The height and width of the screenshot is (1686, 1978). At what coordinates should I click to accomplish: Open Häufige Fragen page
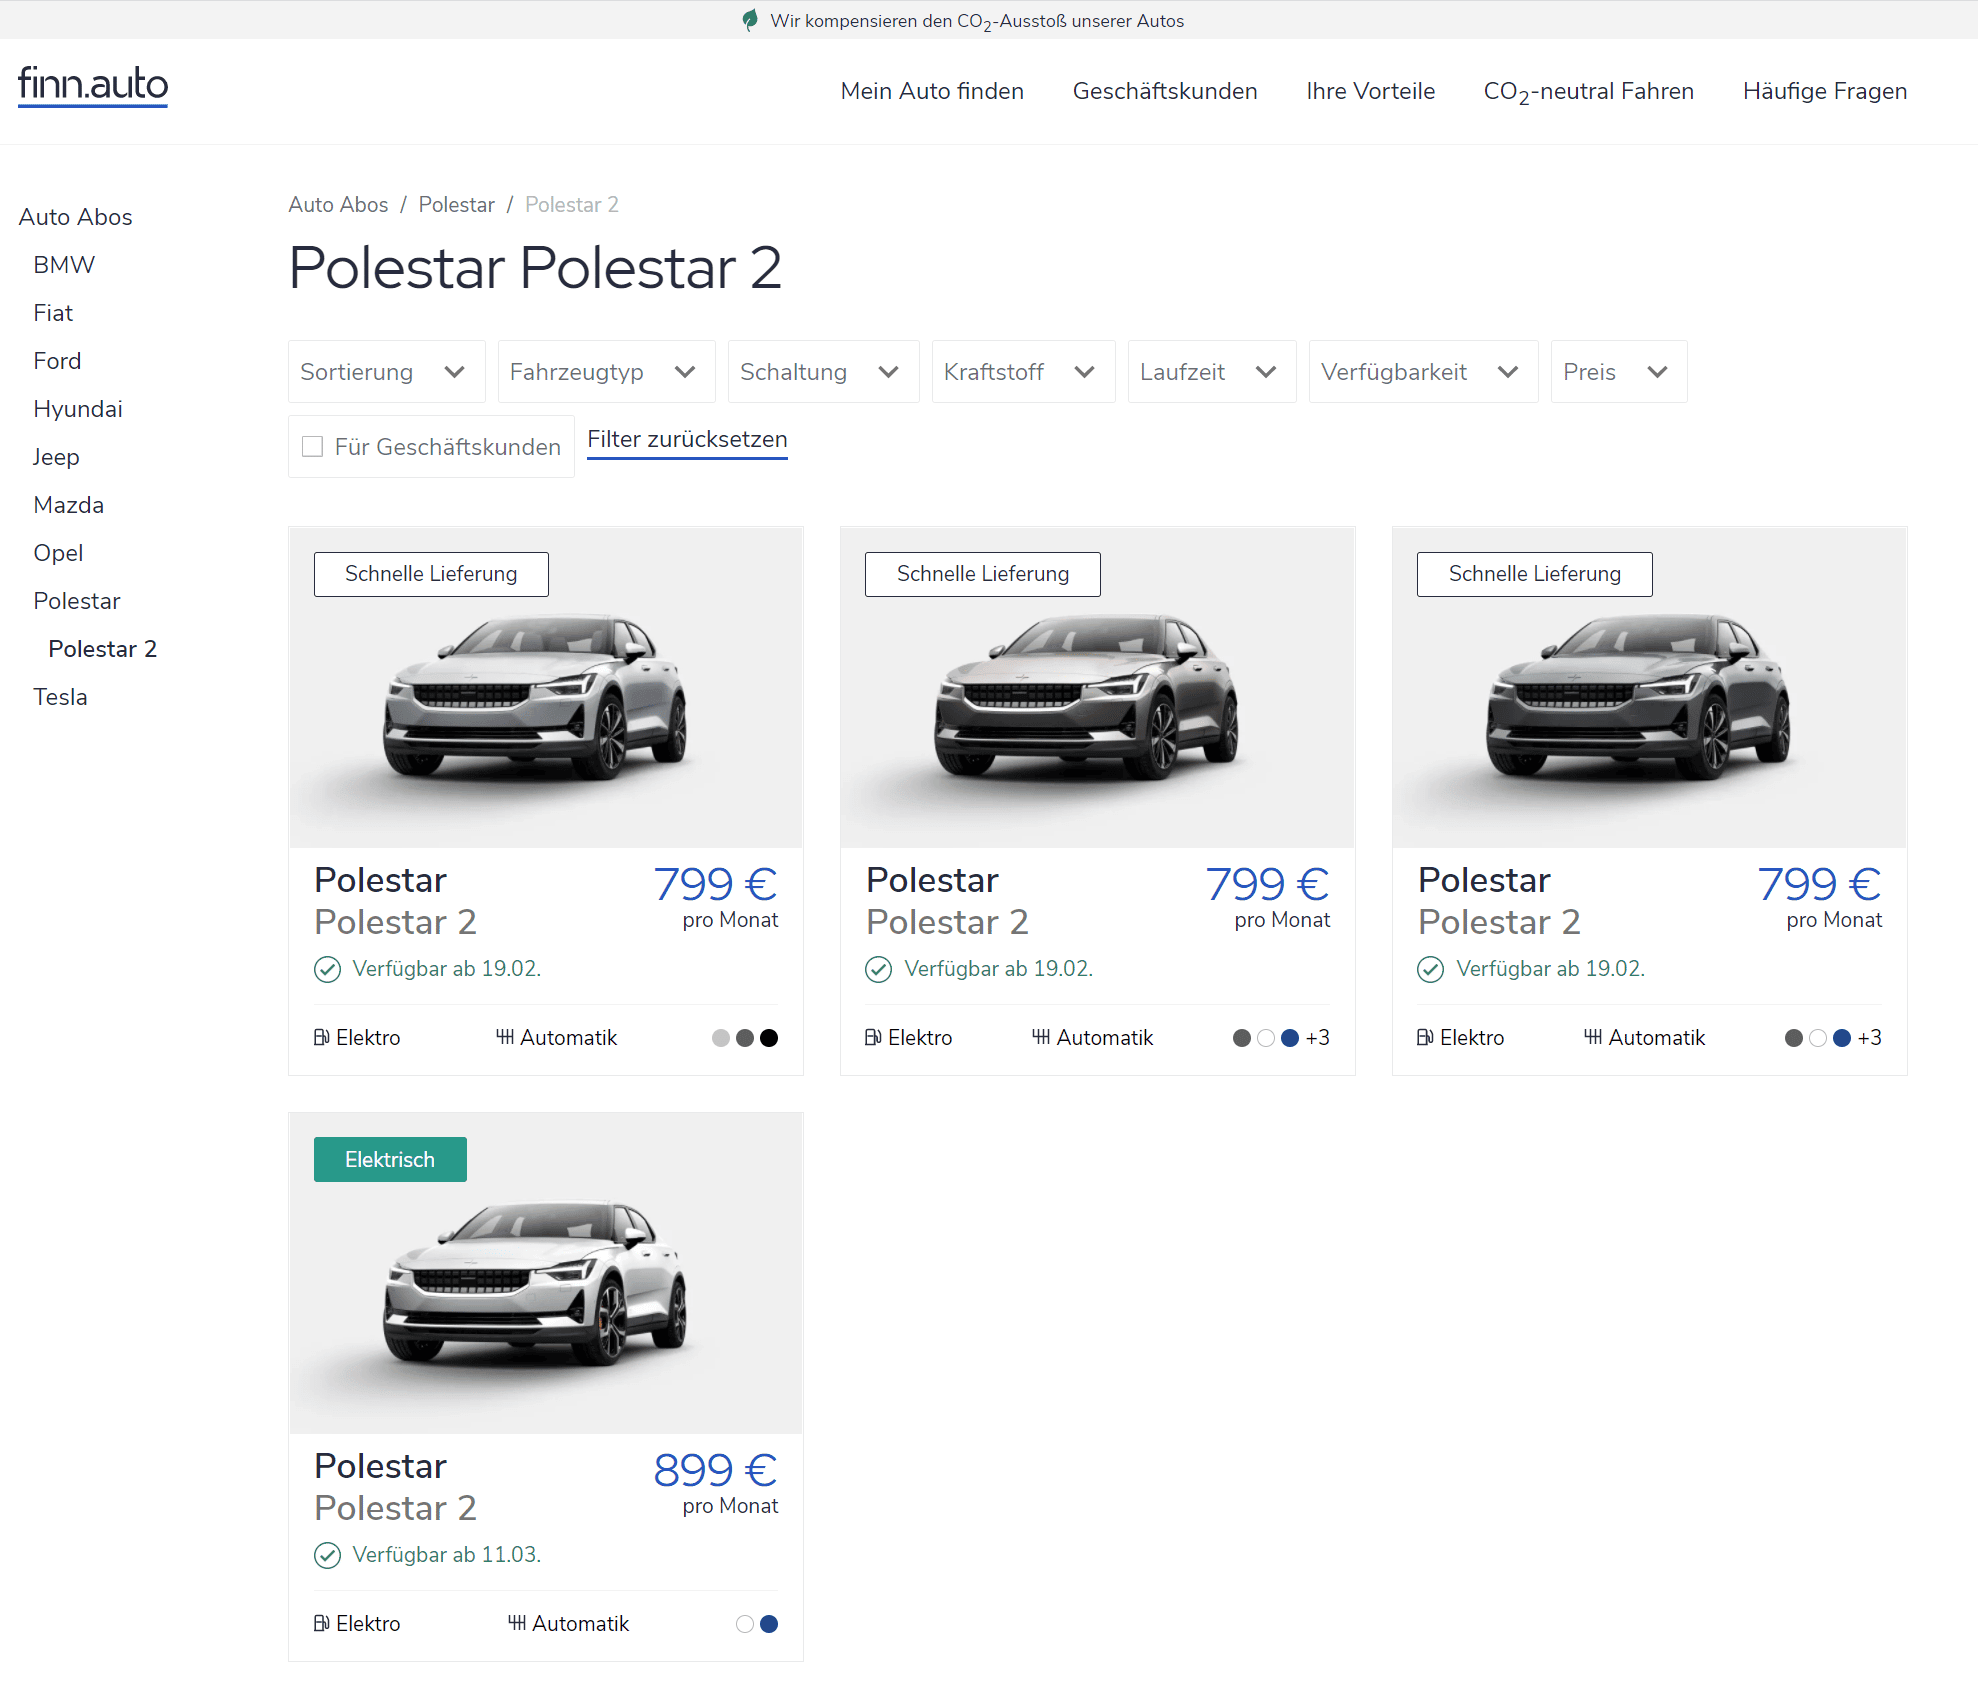(1825, 91)
